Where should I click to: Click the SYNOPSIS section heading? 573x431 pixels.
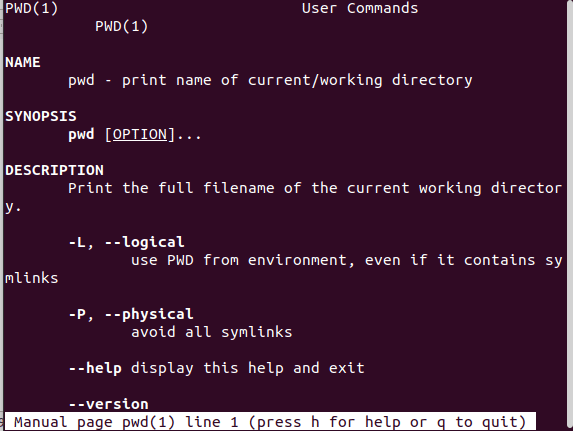tap(41, 116)
